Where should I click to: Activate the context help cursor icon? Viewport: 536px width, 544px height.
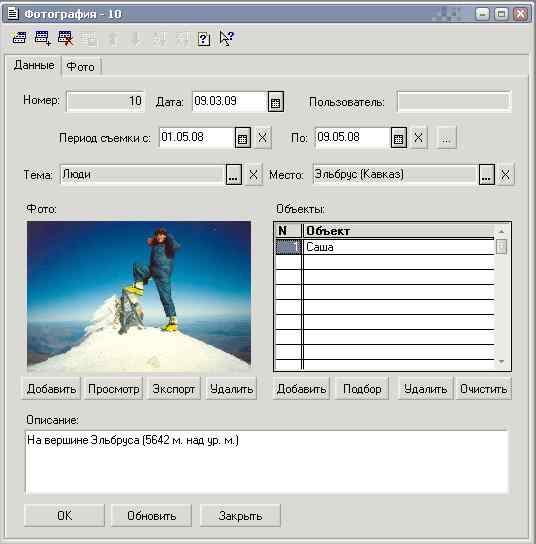pyautogui.click(x=227, y=38)
